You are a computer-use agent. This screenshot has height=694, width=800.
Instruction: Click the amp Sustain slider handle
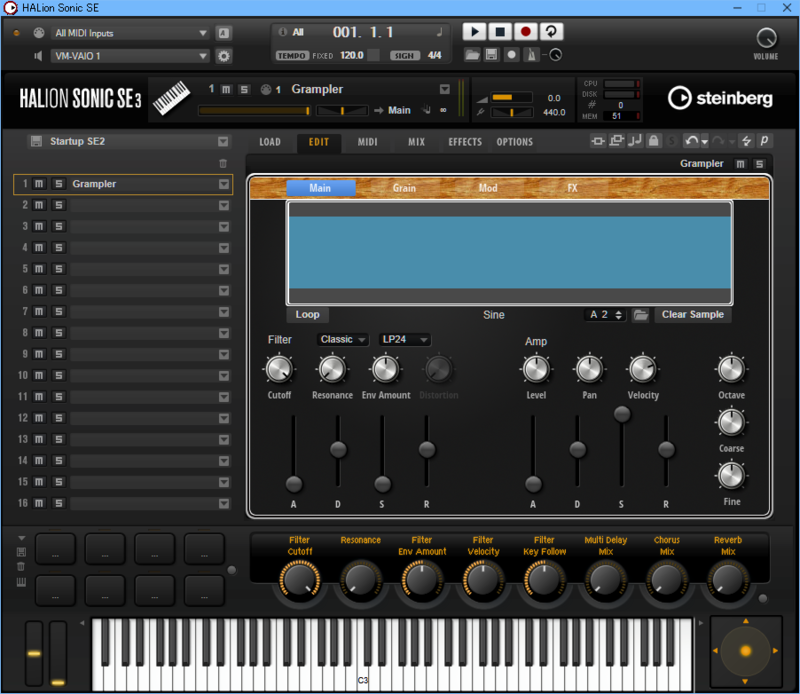point(621,414)
